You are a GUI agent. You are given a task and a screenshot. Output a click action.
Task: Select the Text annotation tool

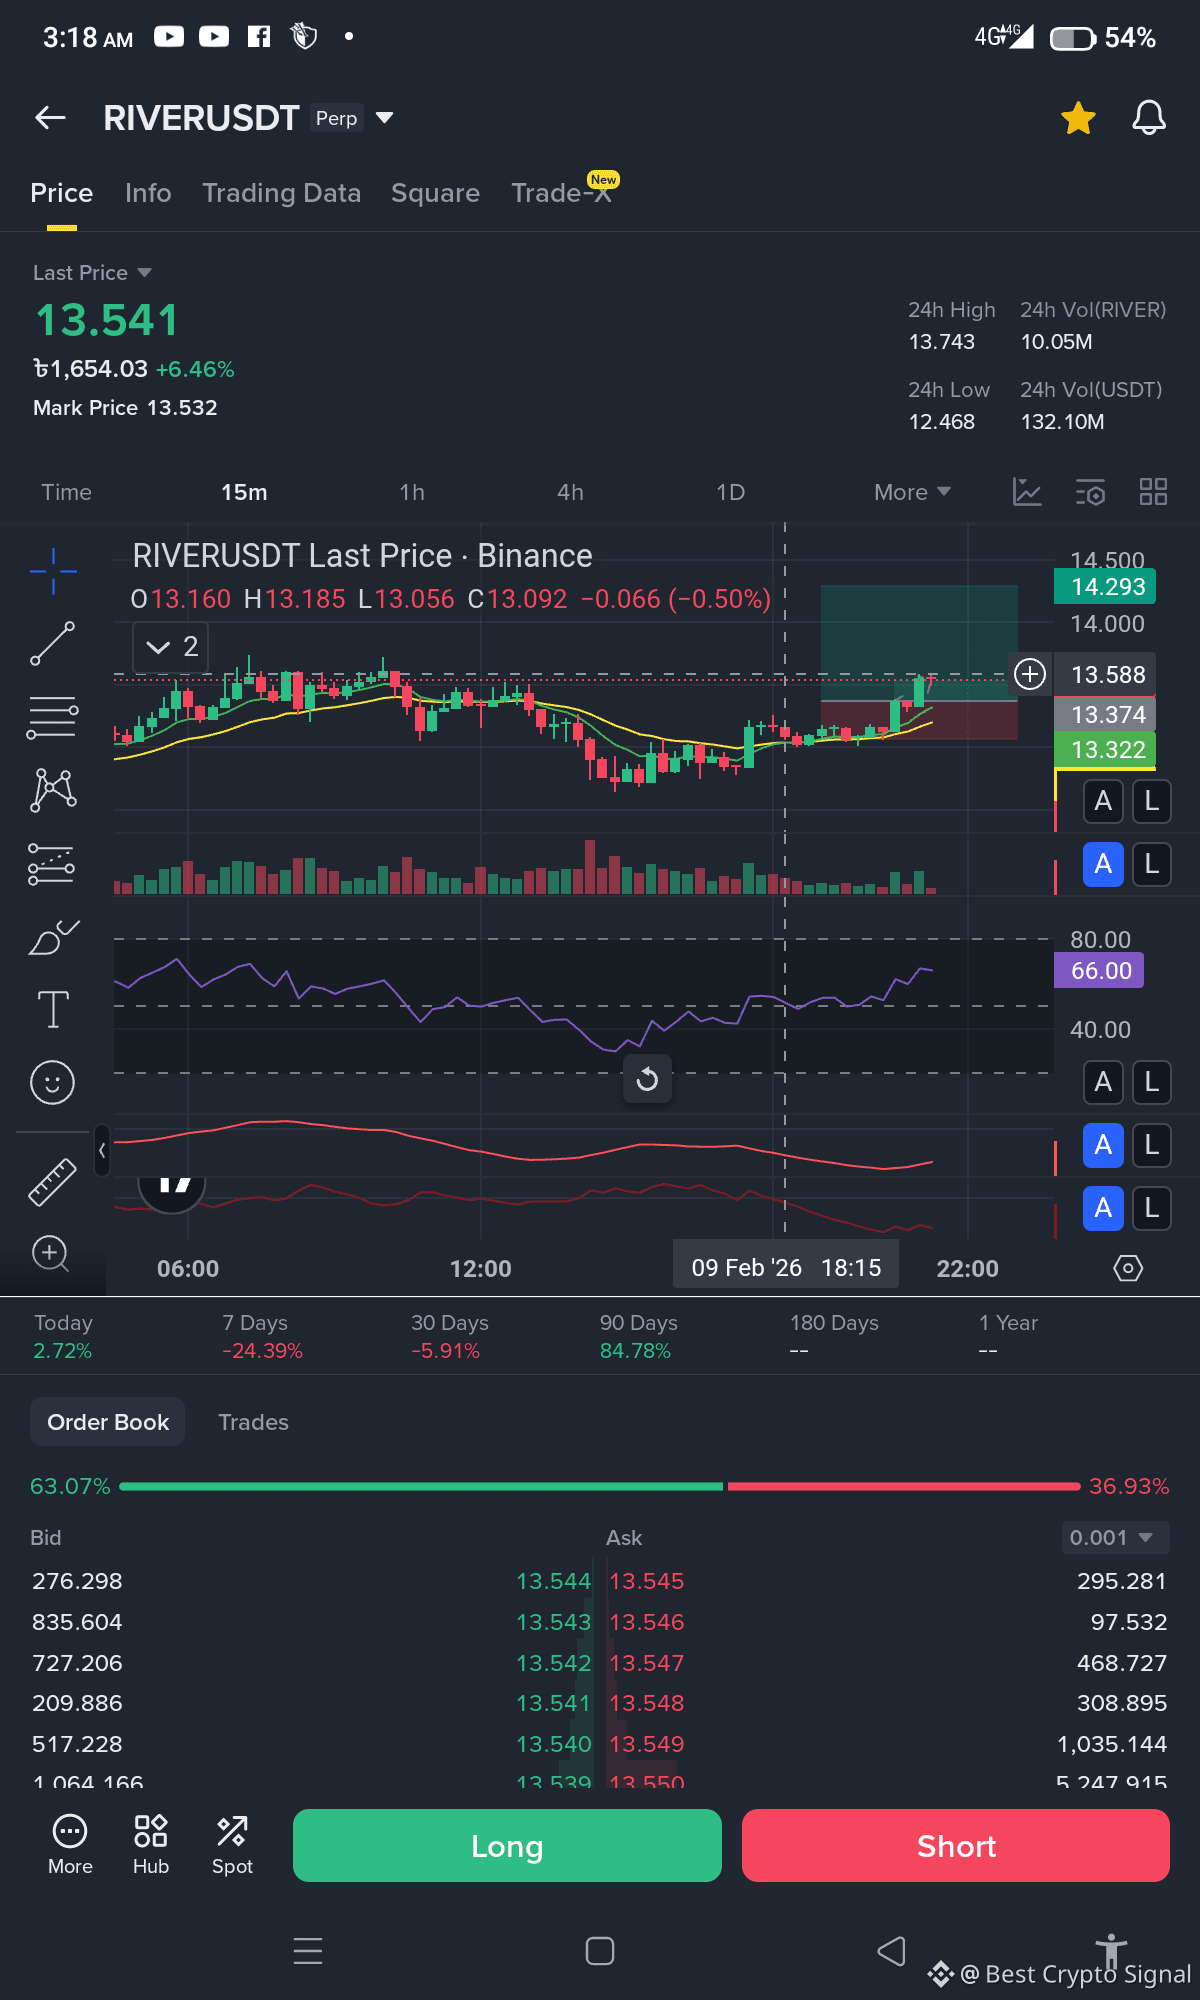pyautogui.click(x=53, y=1010)
